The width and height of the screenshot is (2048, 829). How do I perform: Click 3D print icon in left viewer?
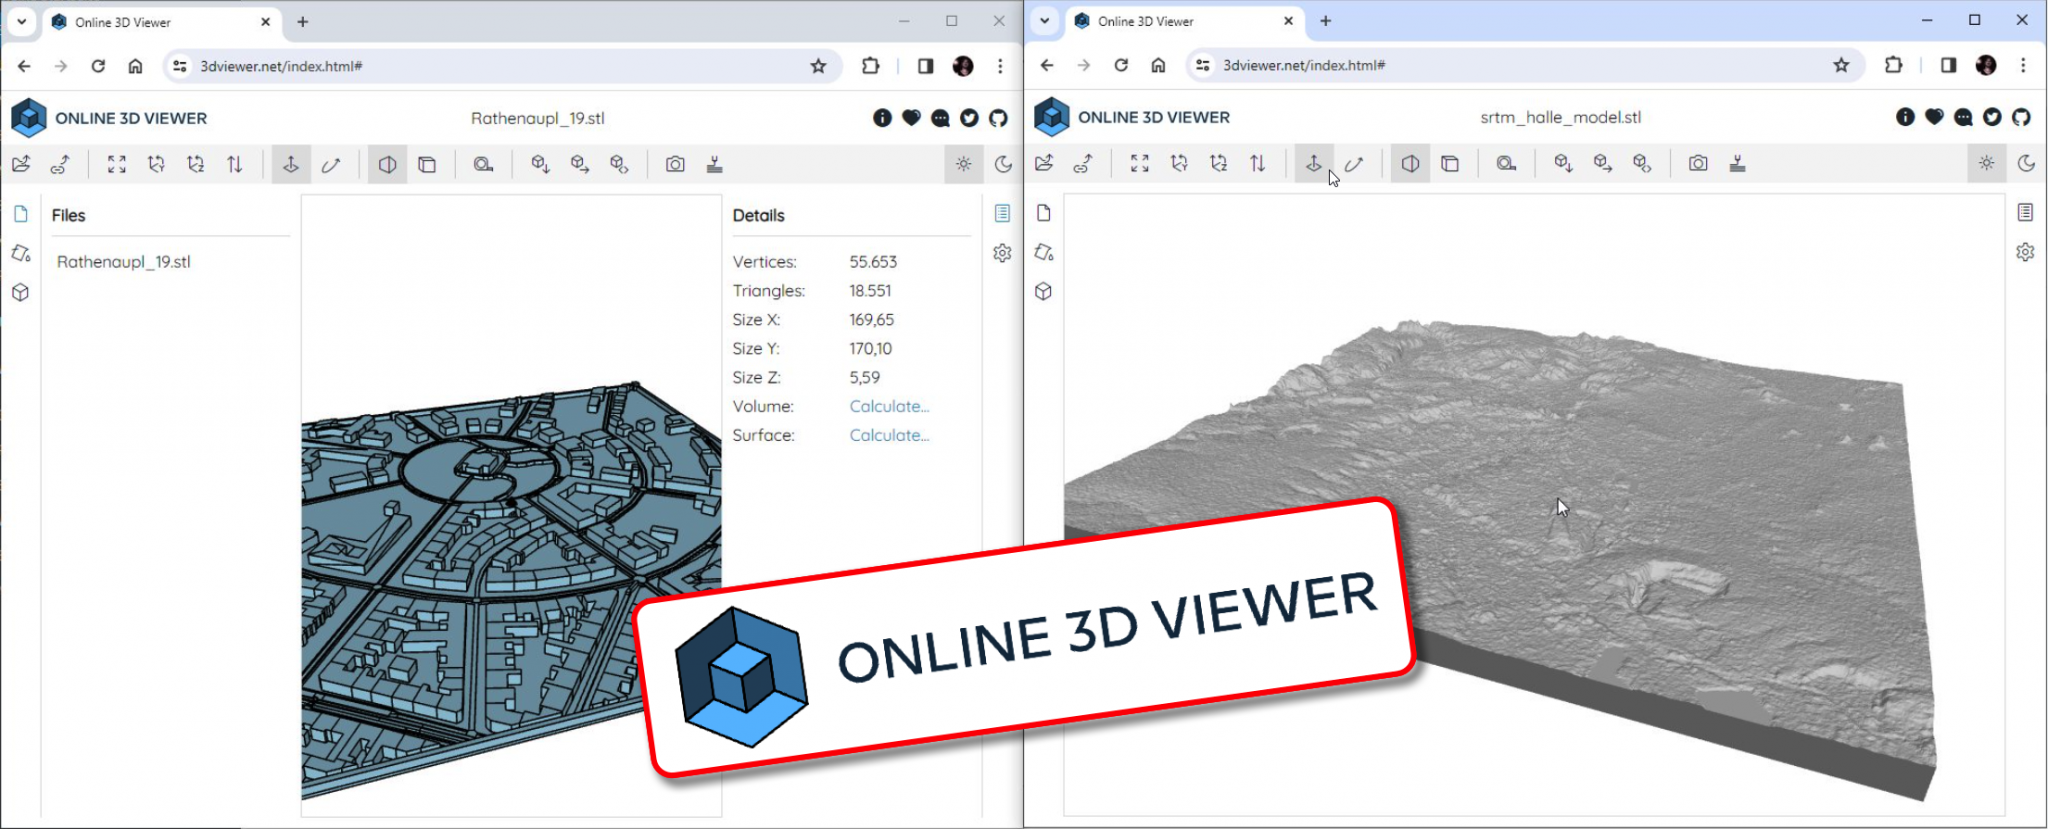pos(715,164)
